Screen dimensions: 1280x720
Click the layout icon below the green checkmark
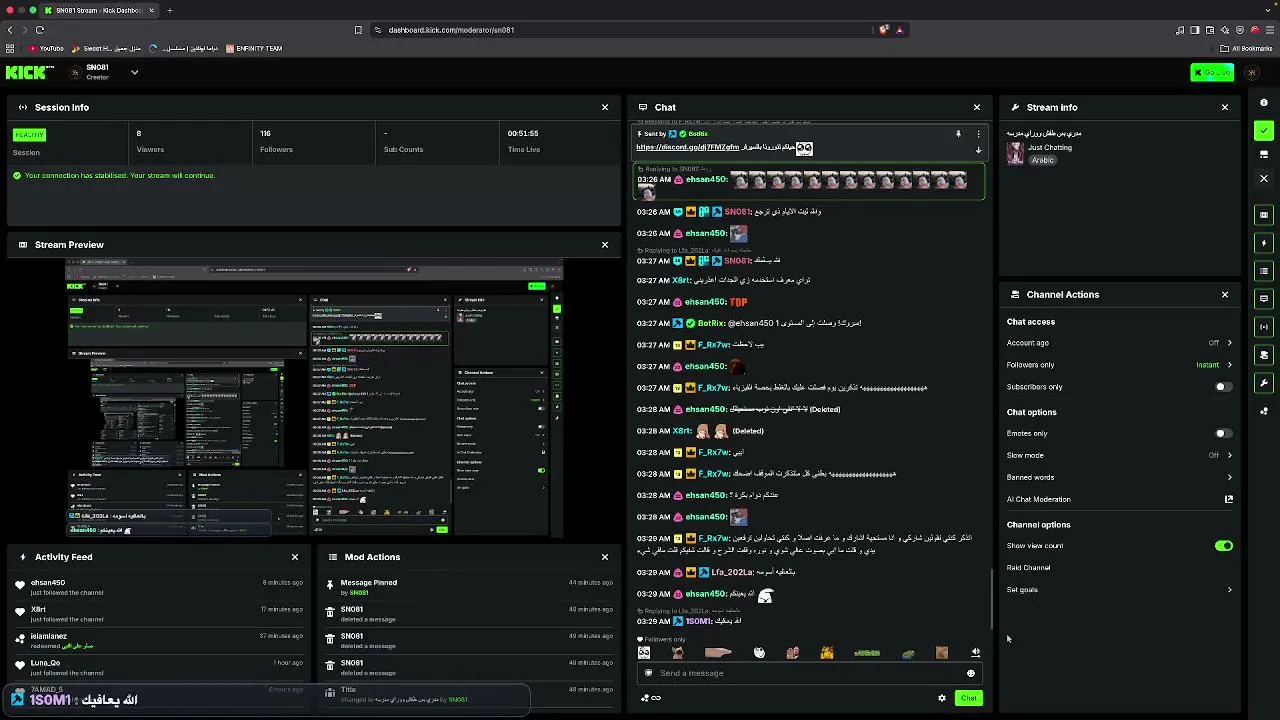point(1264,154)
